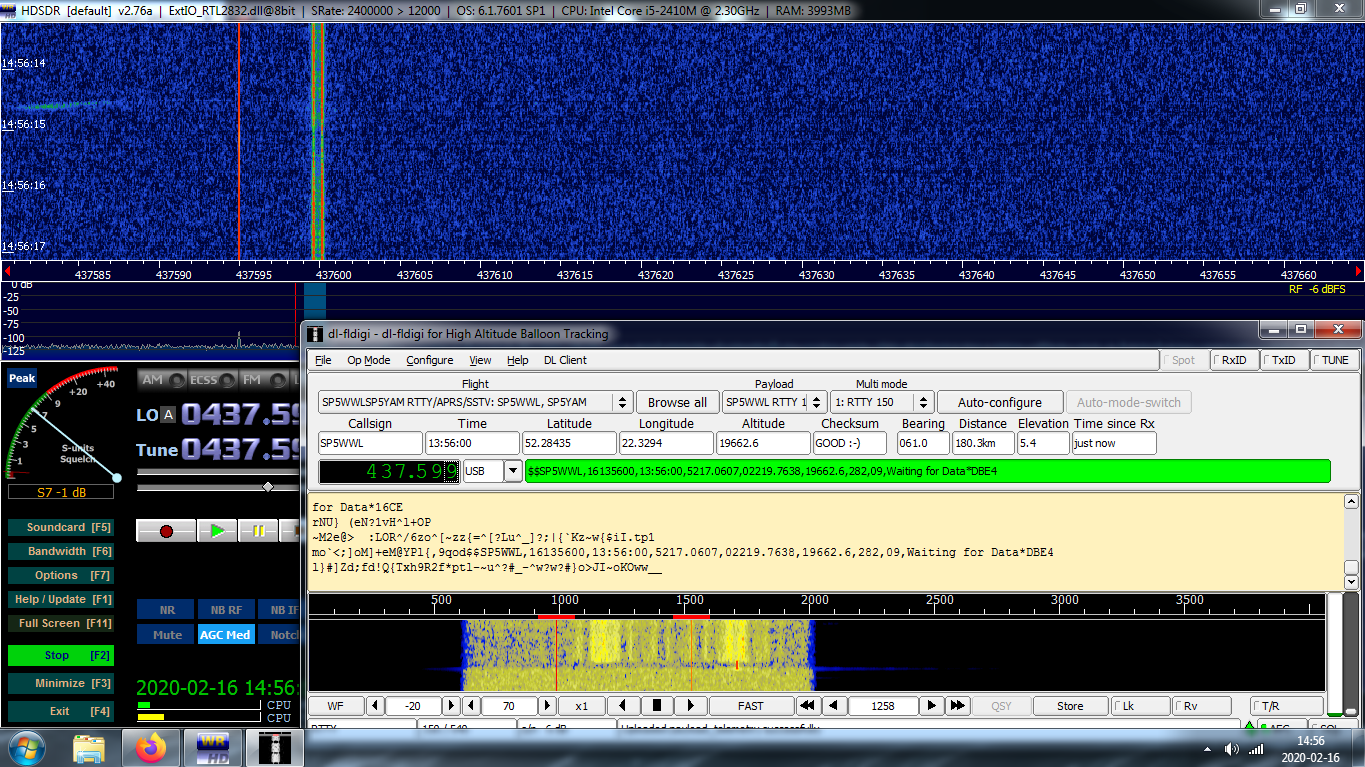This screenshot has height=767, width=1365.
Task: Switch to dl-fldigi taskbar icon
Action: click(275, 747)
